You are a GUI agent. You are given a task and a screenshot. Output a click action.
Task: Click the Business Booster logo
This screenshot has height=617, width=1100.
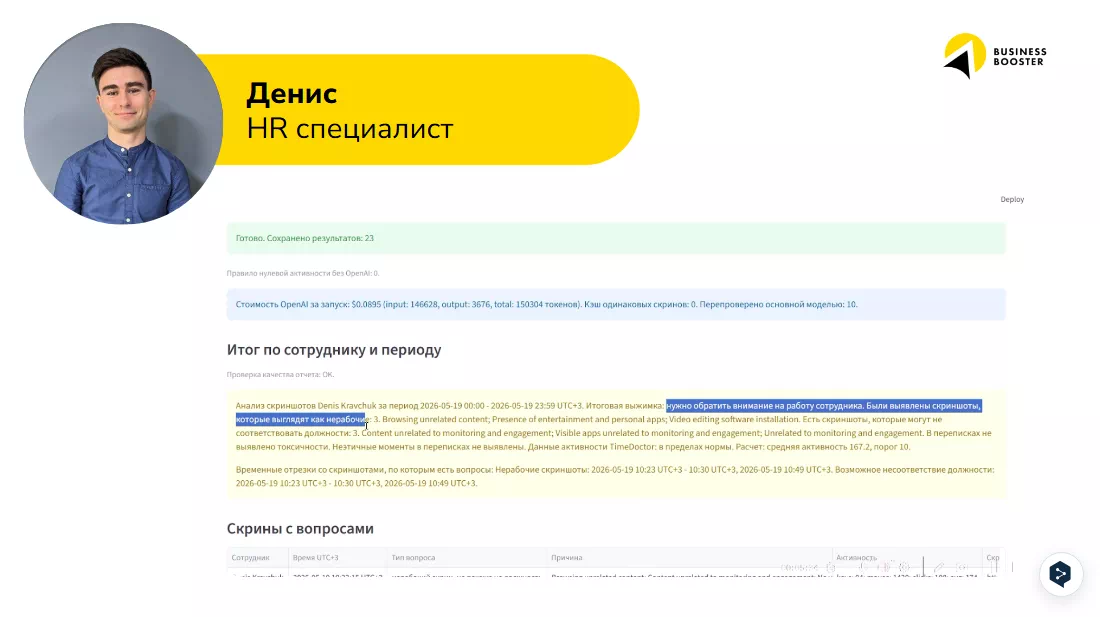click(995, 55)
